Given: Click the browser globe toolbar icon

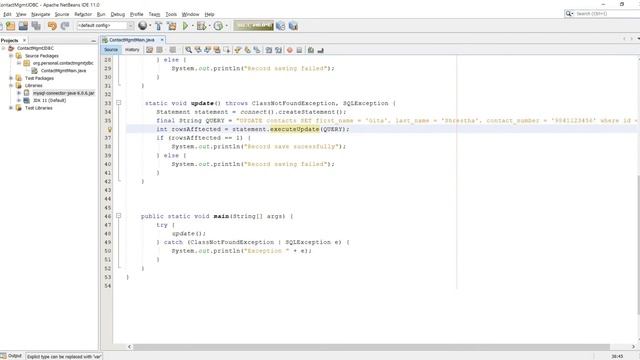Looking at the screenshot, I should pyautogui.click(x=142, y=26).
